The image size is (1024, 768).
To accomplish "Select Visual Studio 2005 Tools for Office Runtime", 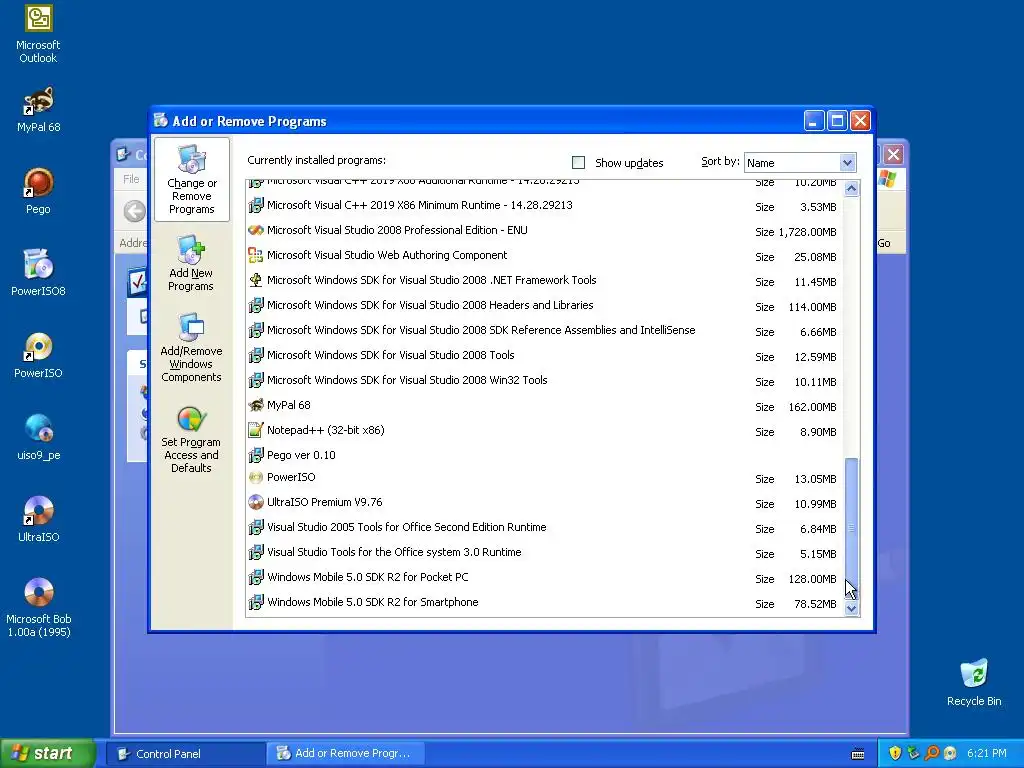I will click(x=543, y=528).
